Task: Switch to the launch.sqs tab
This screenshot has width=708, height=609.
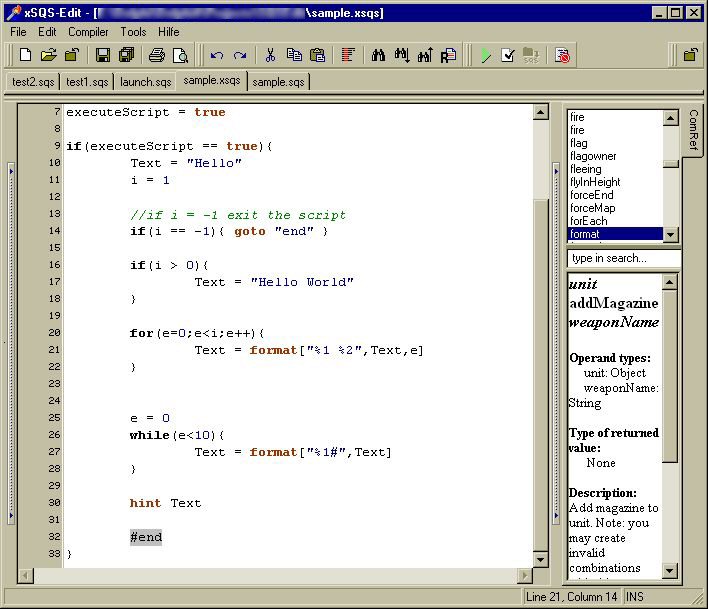Action: pyautogui.click(x=145, y=82)
